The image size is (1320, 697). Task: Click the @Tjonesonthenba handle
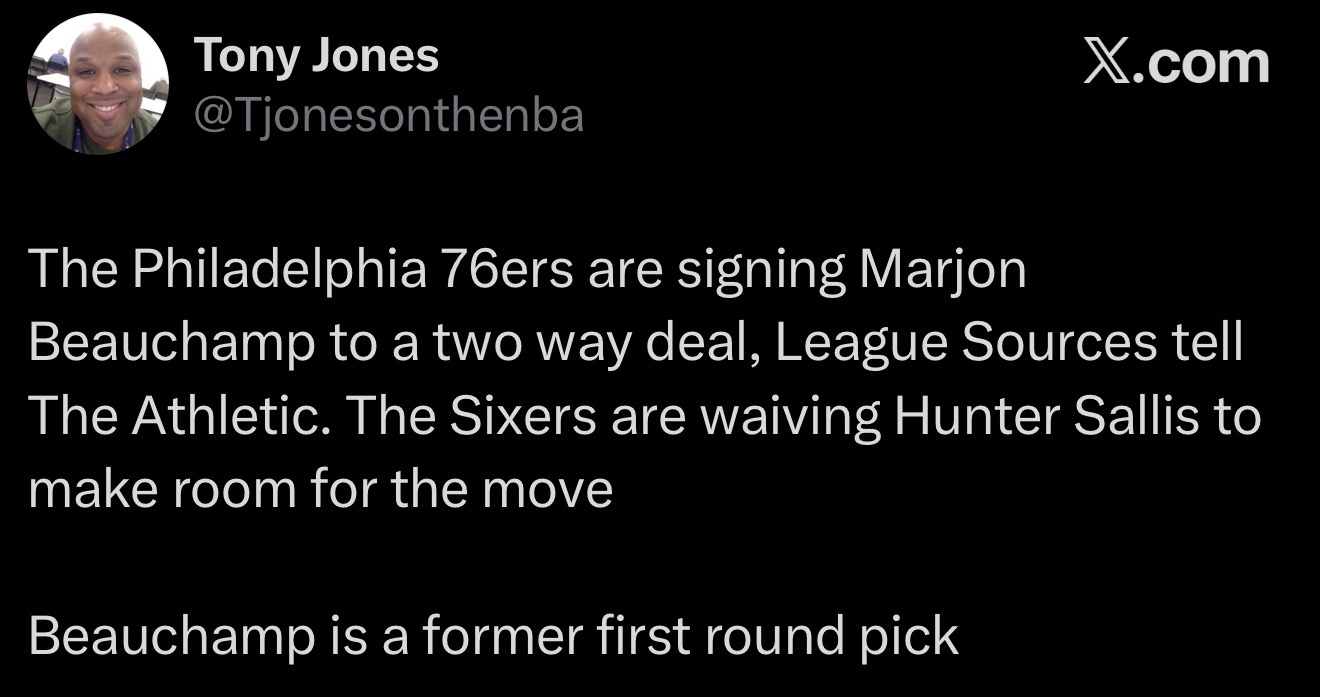click(x=388, y=117)
